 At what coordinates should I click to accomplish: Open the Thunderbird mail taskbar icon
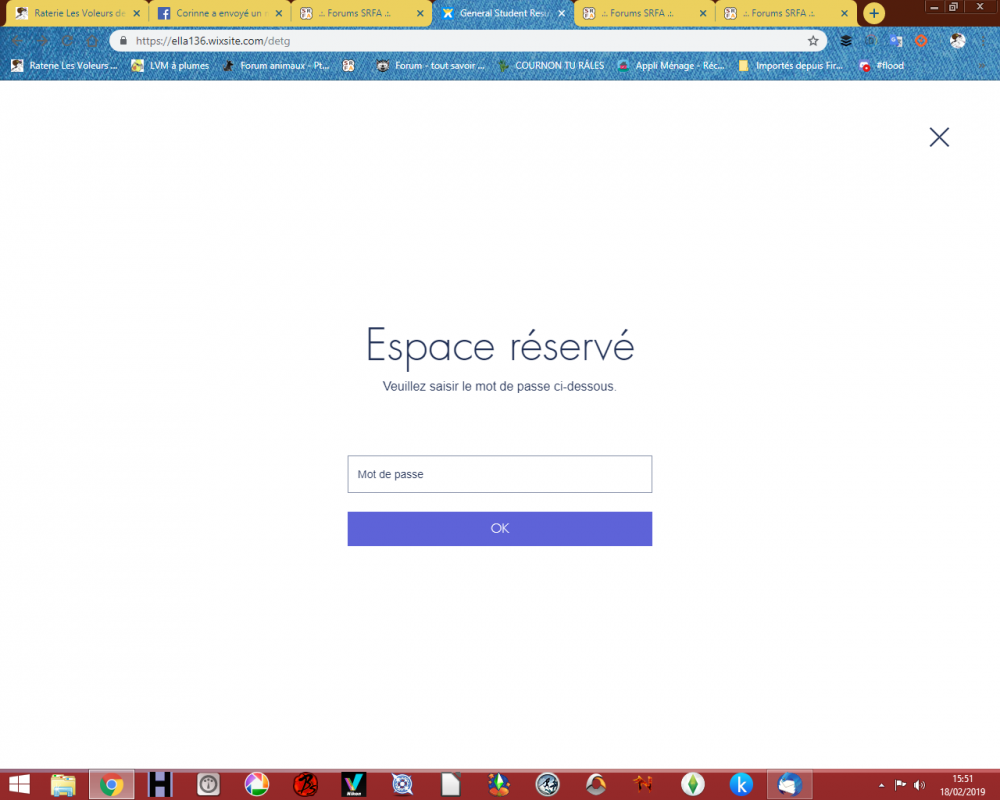point(789,785)
